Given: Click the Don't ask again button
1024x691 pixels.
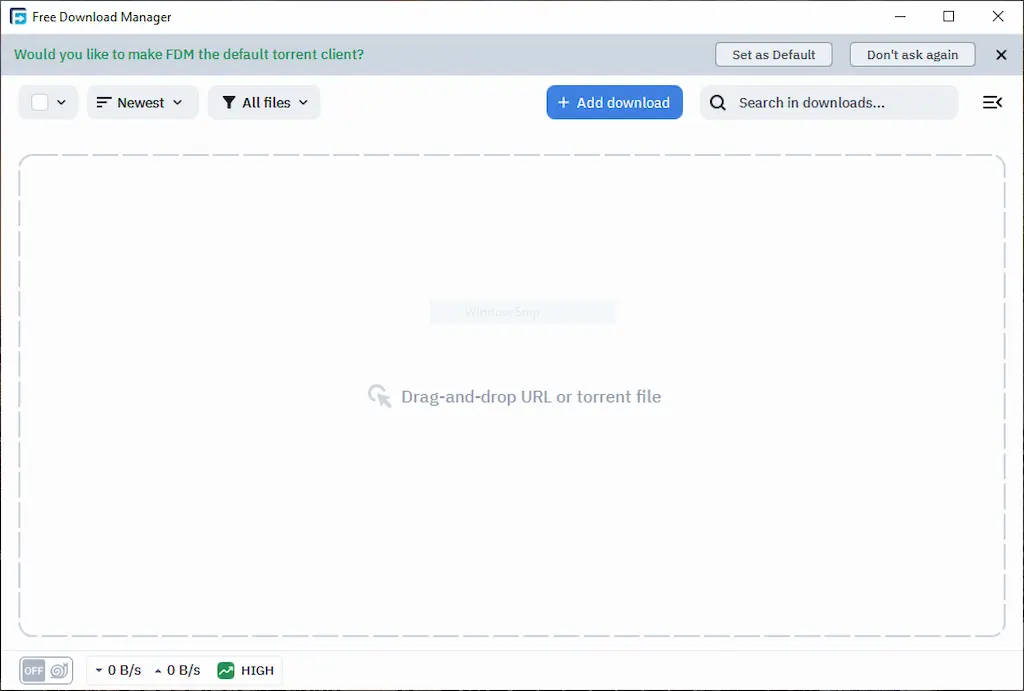Looking at the screenshot, I should (912, 55).
